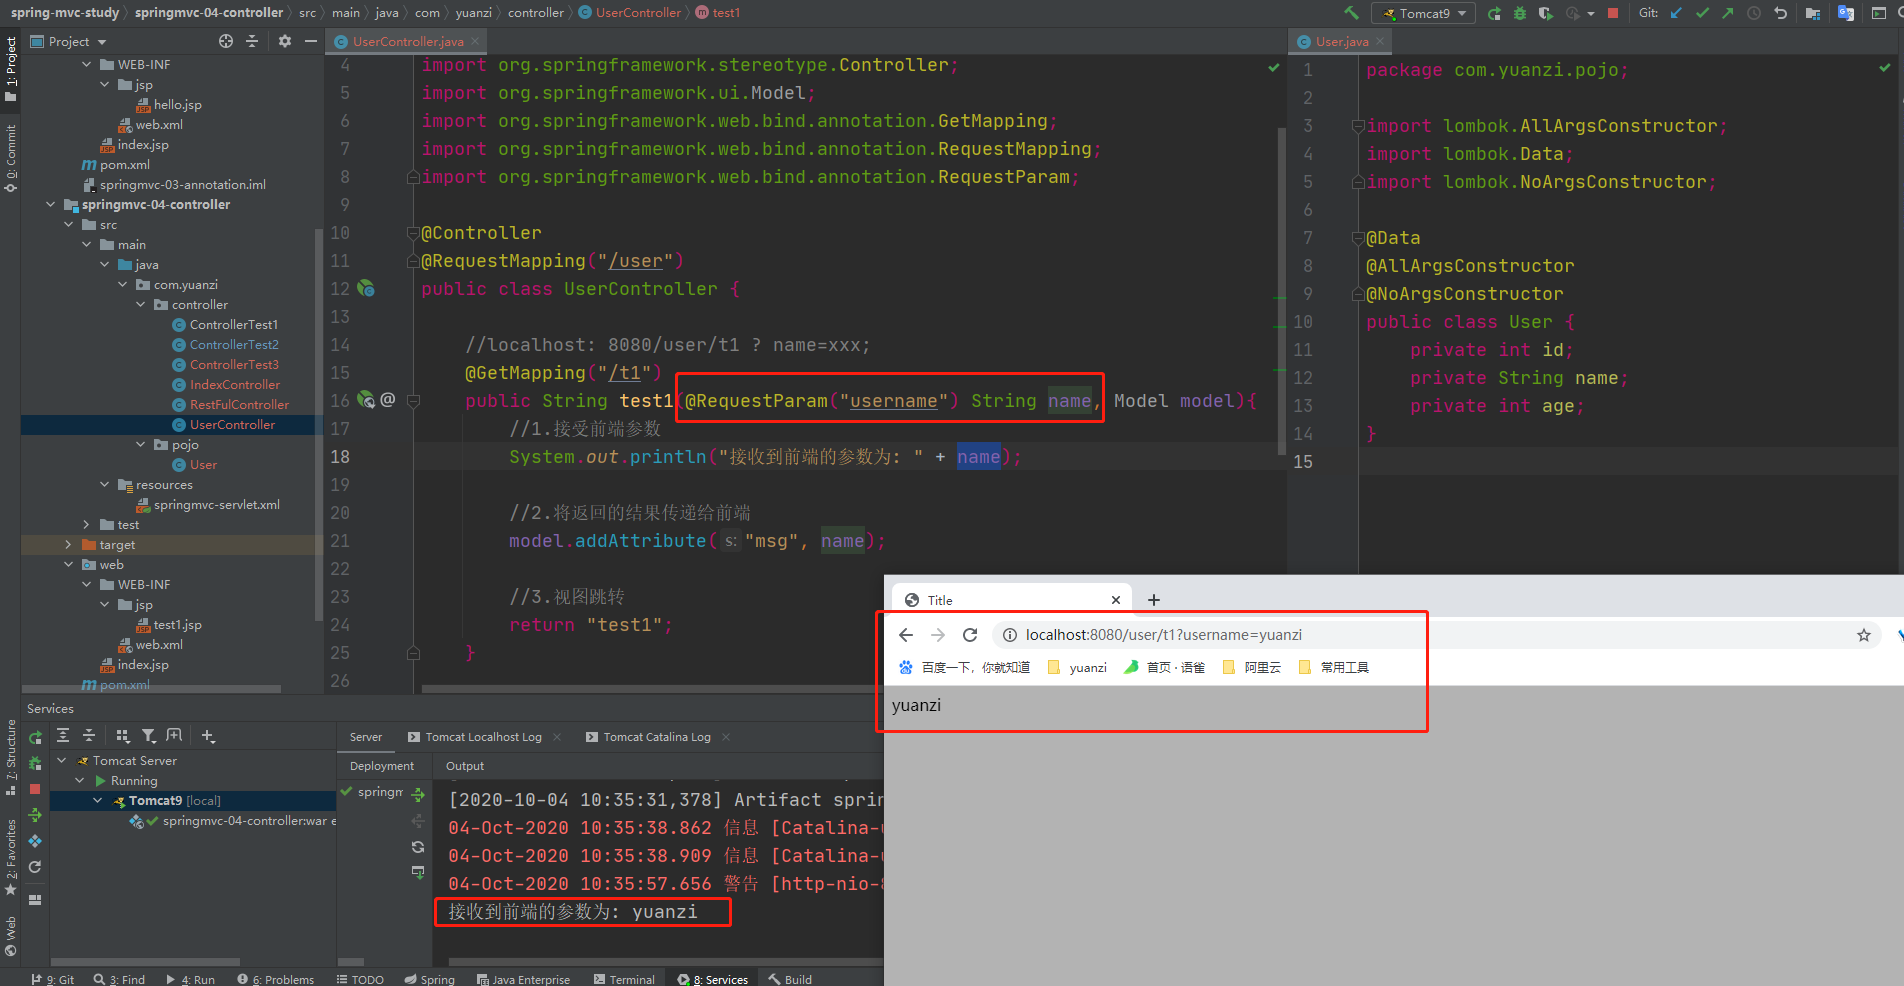
Task: Open Project Structure from the toolbar
Action: [x=1813, y=13]
